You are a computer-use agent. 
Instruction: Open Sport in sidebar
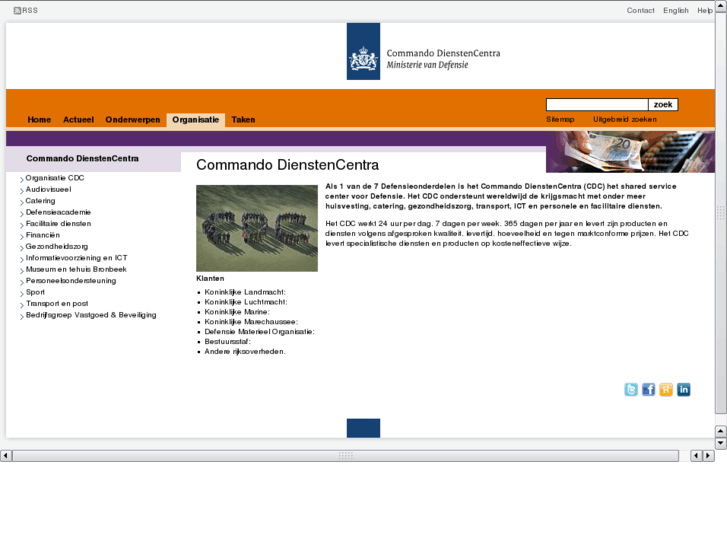coord(35,292)
